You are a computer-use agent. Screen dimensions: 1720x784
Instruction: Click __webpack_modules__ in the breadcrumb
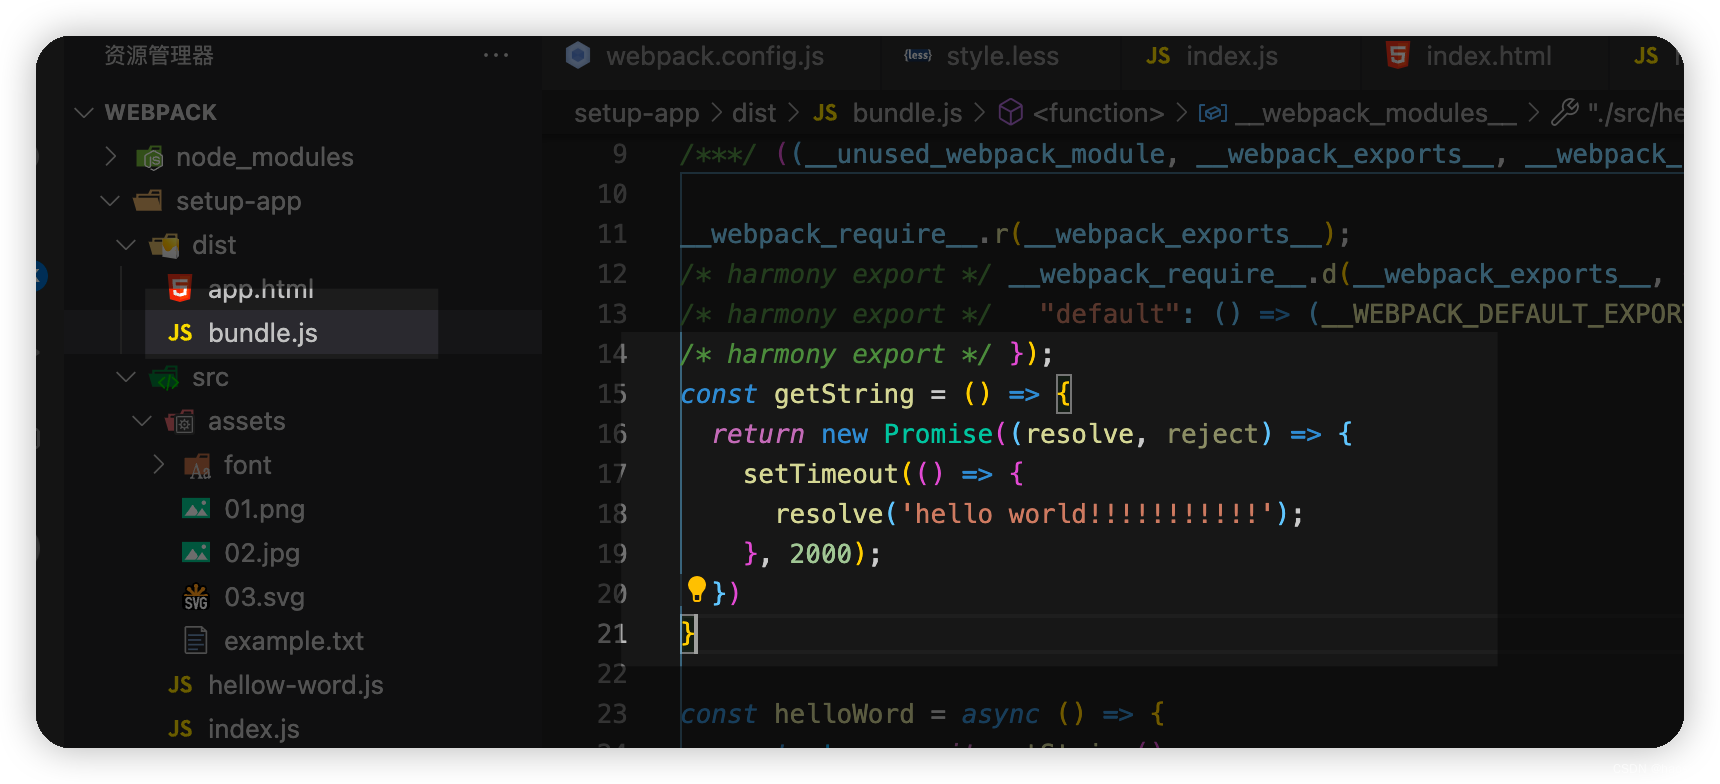1376,113
